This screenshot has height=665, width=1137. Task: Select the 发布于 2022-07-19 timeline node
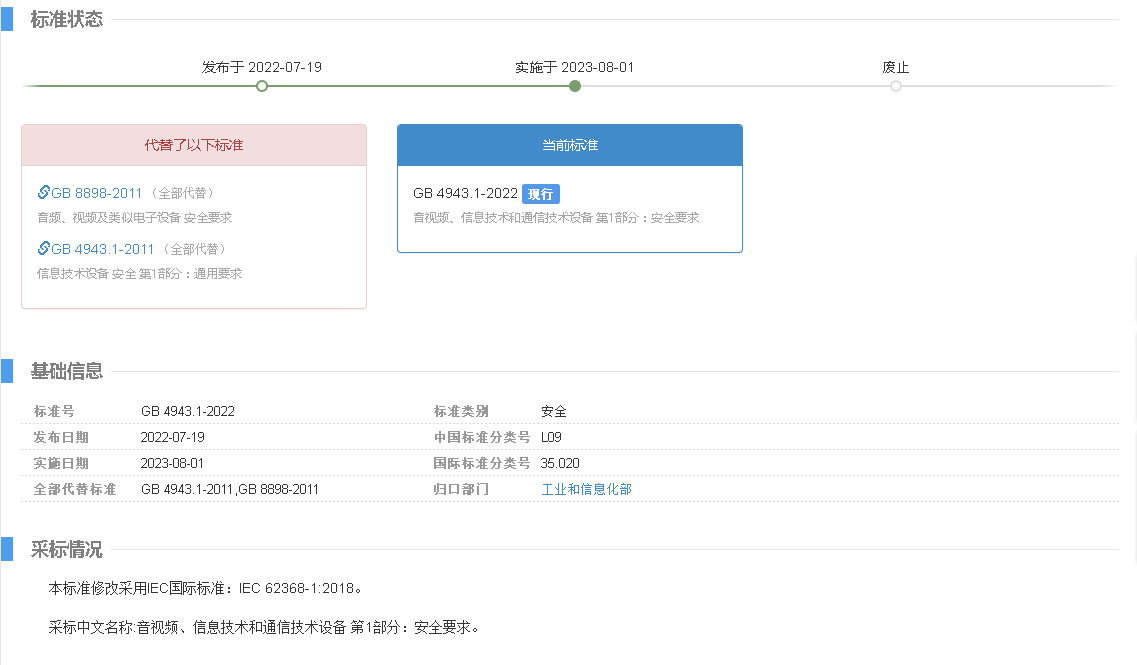[262, 86]
